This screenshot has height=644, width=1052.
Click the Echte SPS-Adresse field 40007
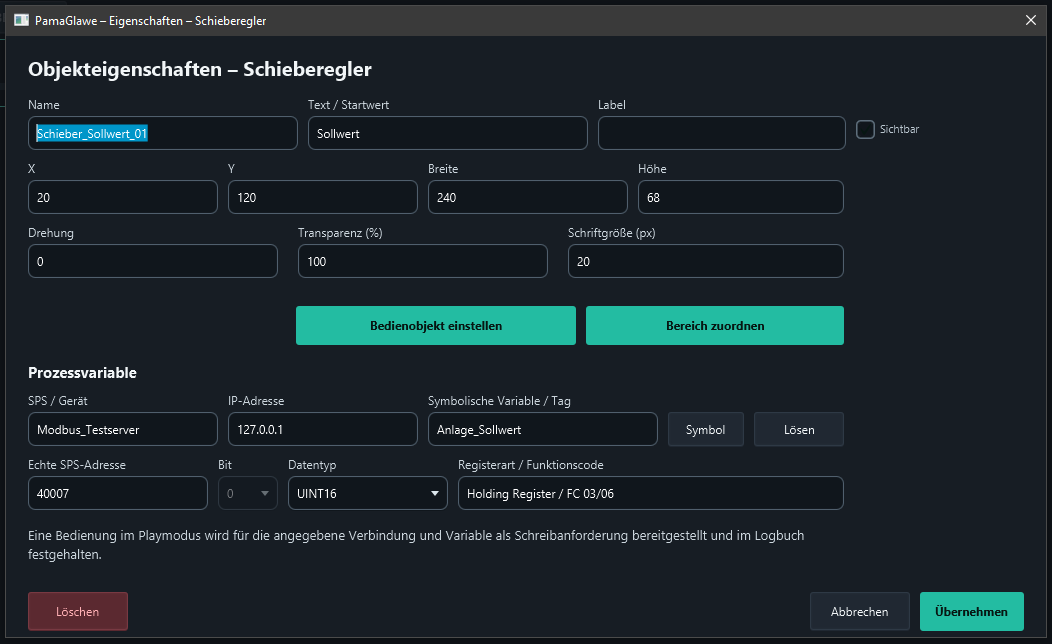(117, 493)
